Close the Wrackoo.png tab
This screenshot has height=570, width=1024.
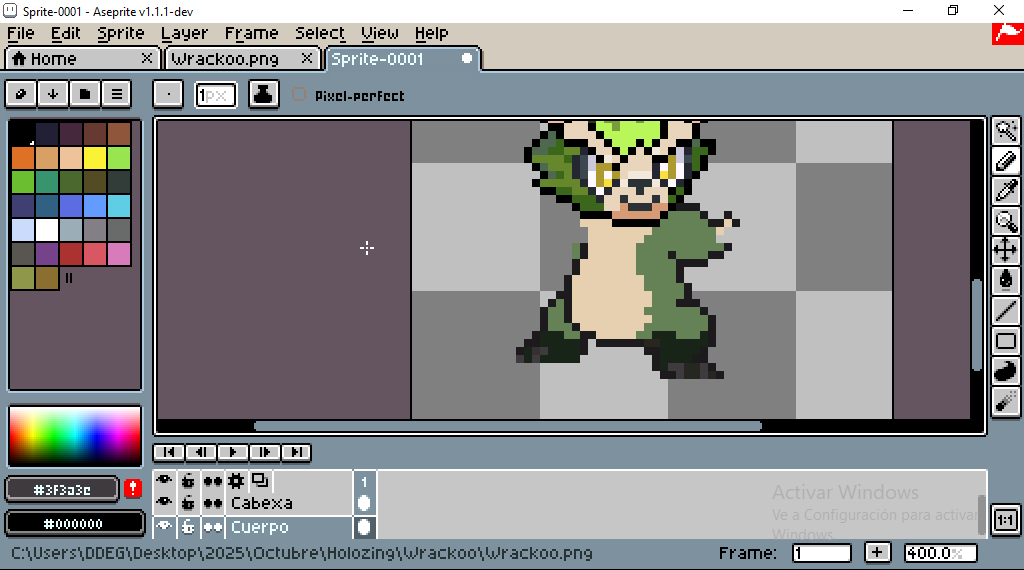click(x=306, y=58)
